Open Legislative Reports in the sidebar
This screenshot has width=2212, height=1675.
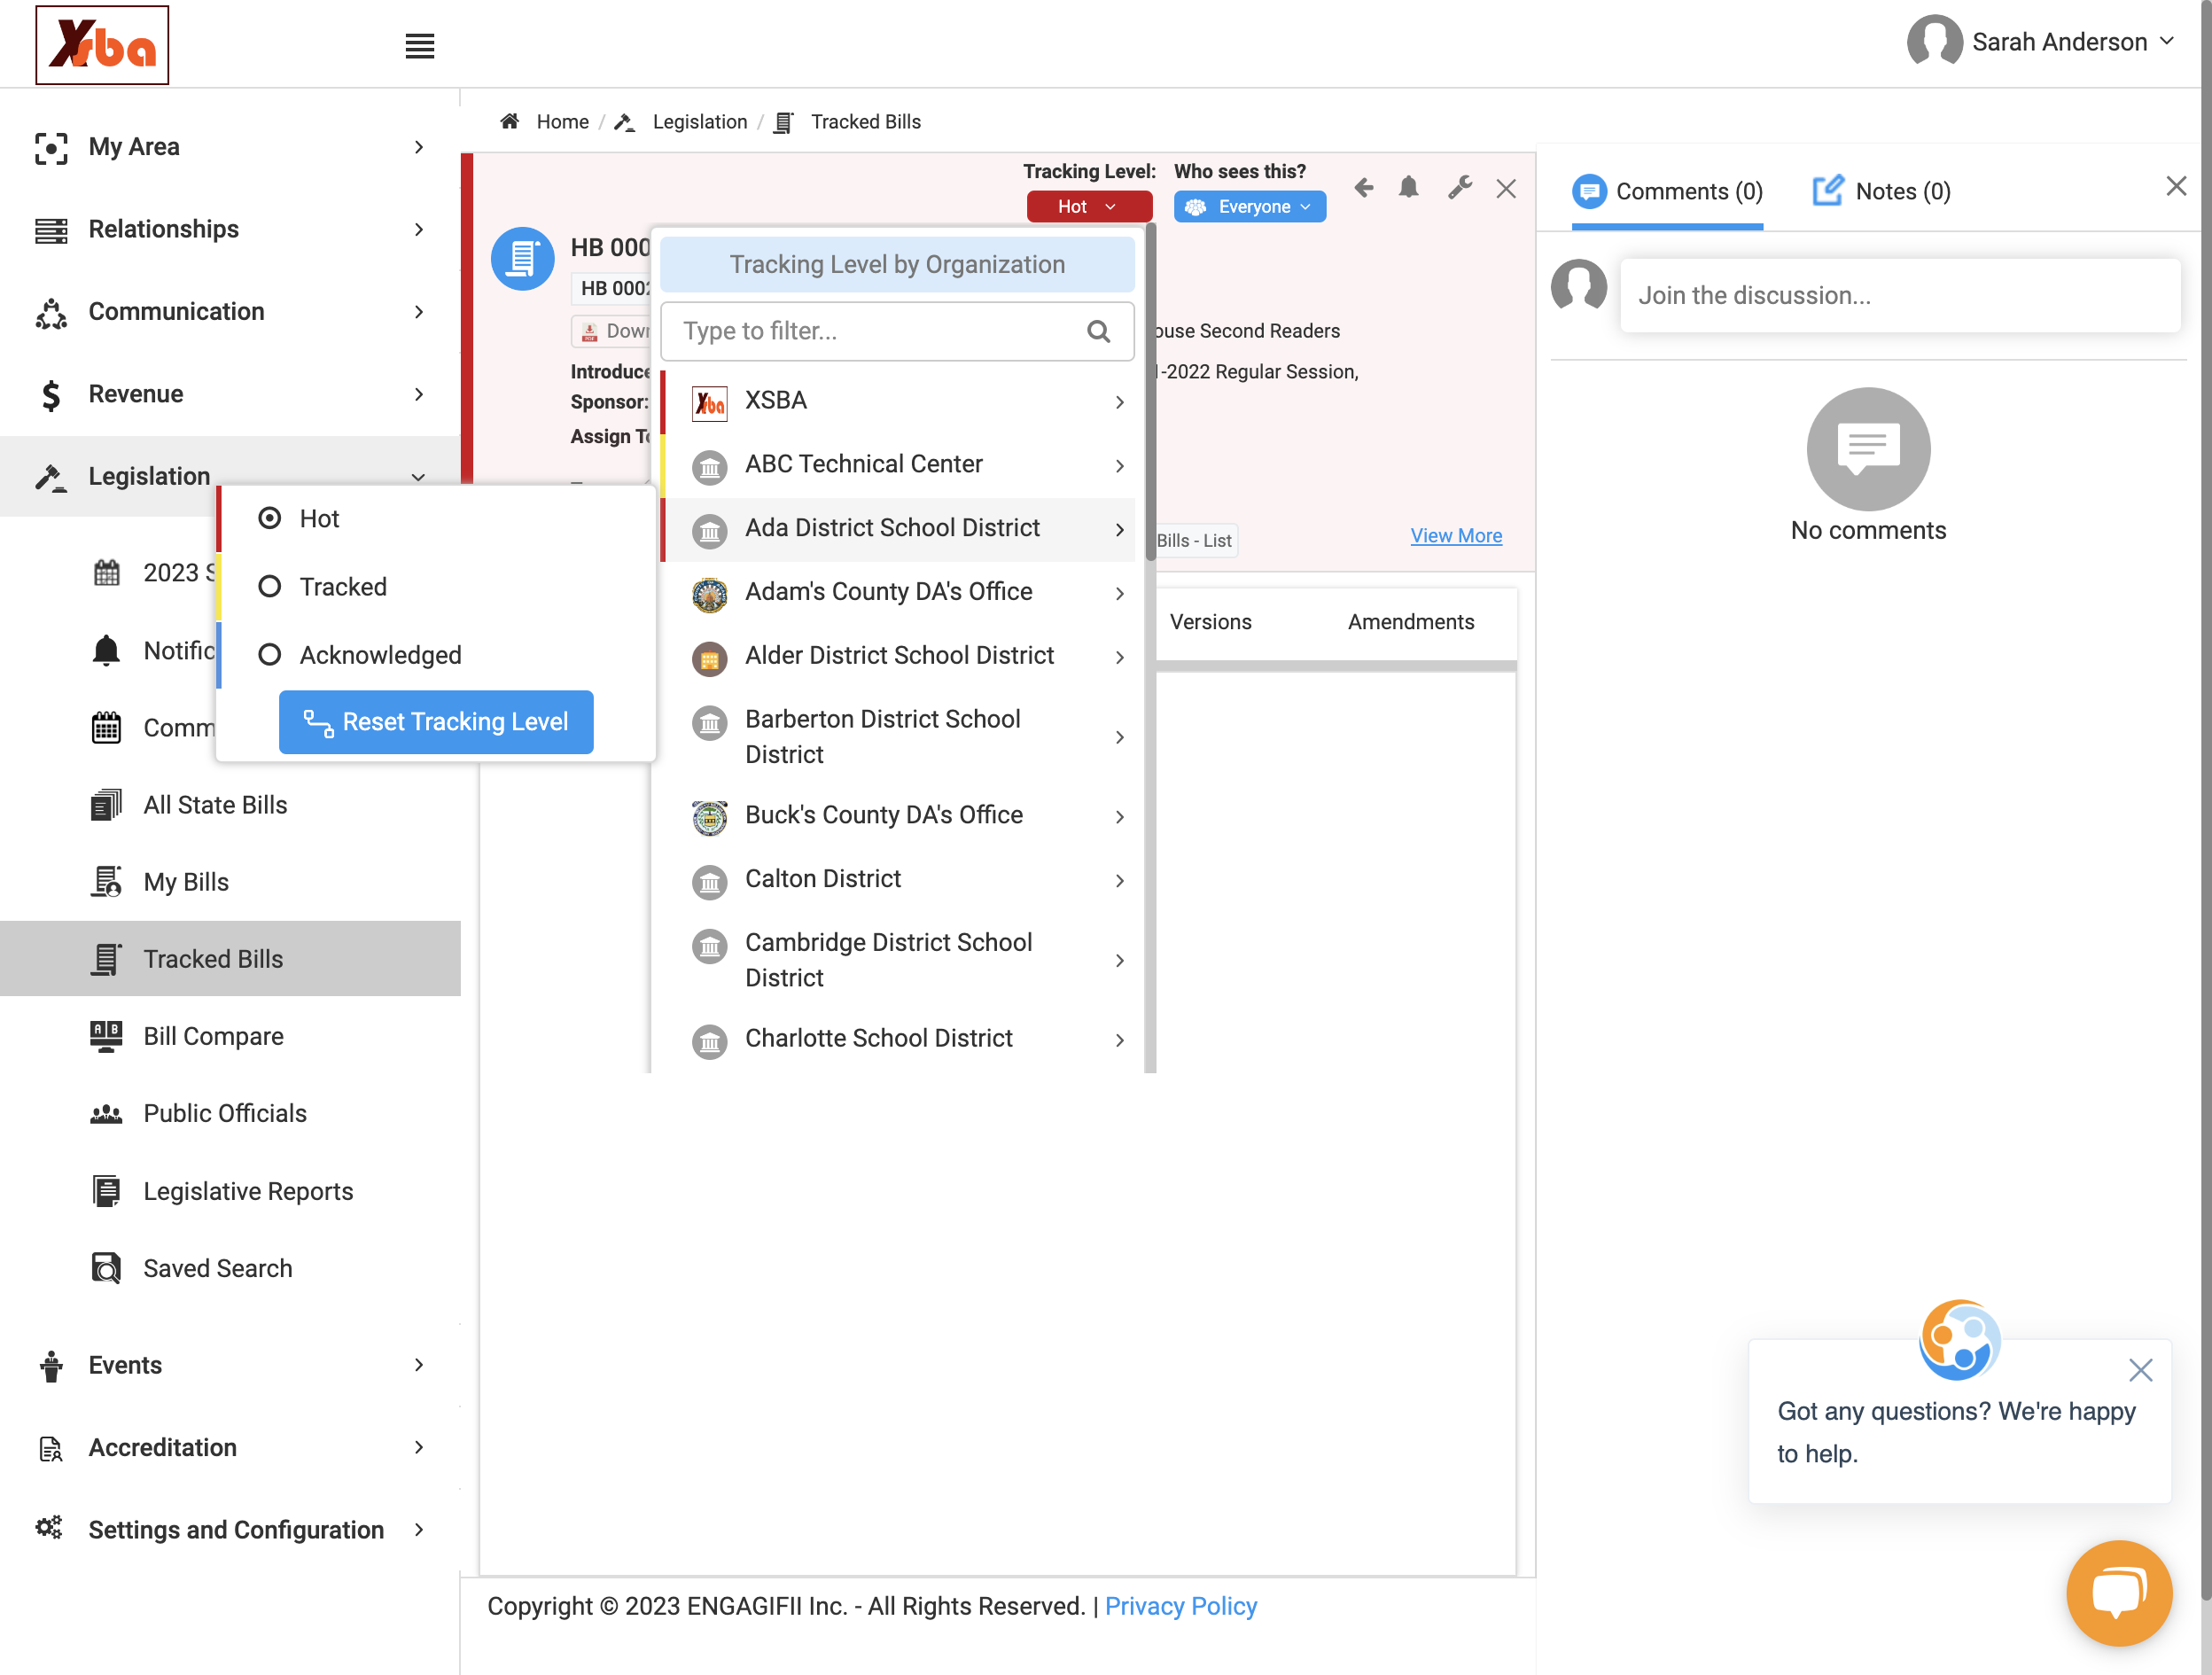[x=248, y=1191]
